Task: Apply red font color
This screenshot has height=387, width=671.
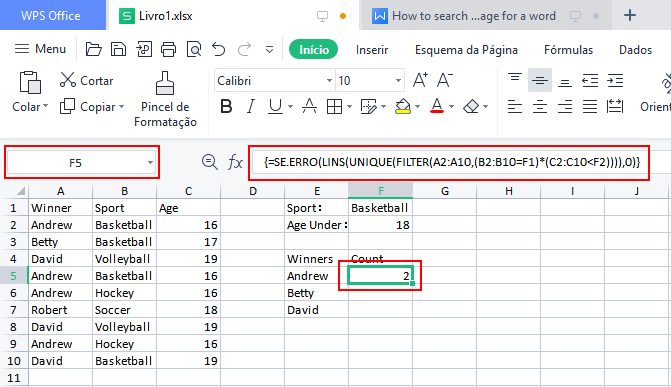Action: tap(437, 106)
